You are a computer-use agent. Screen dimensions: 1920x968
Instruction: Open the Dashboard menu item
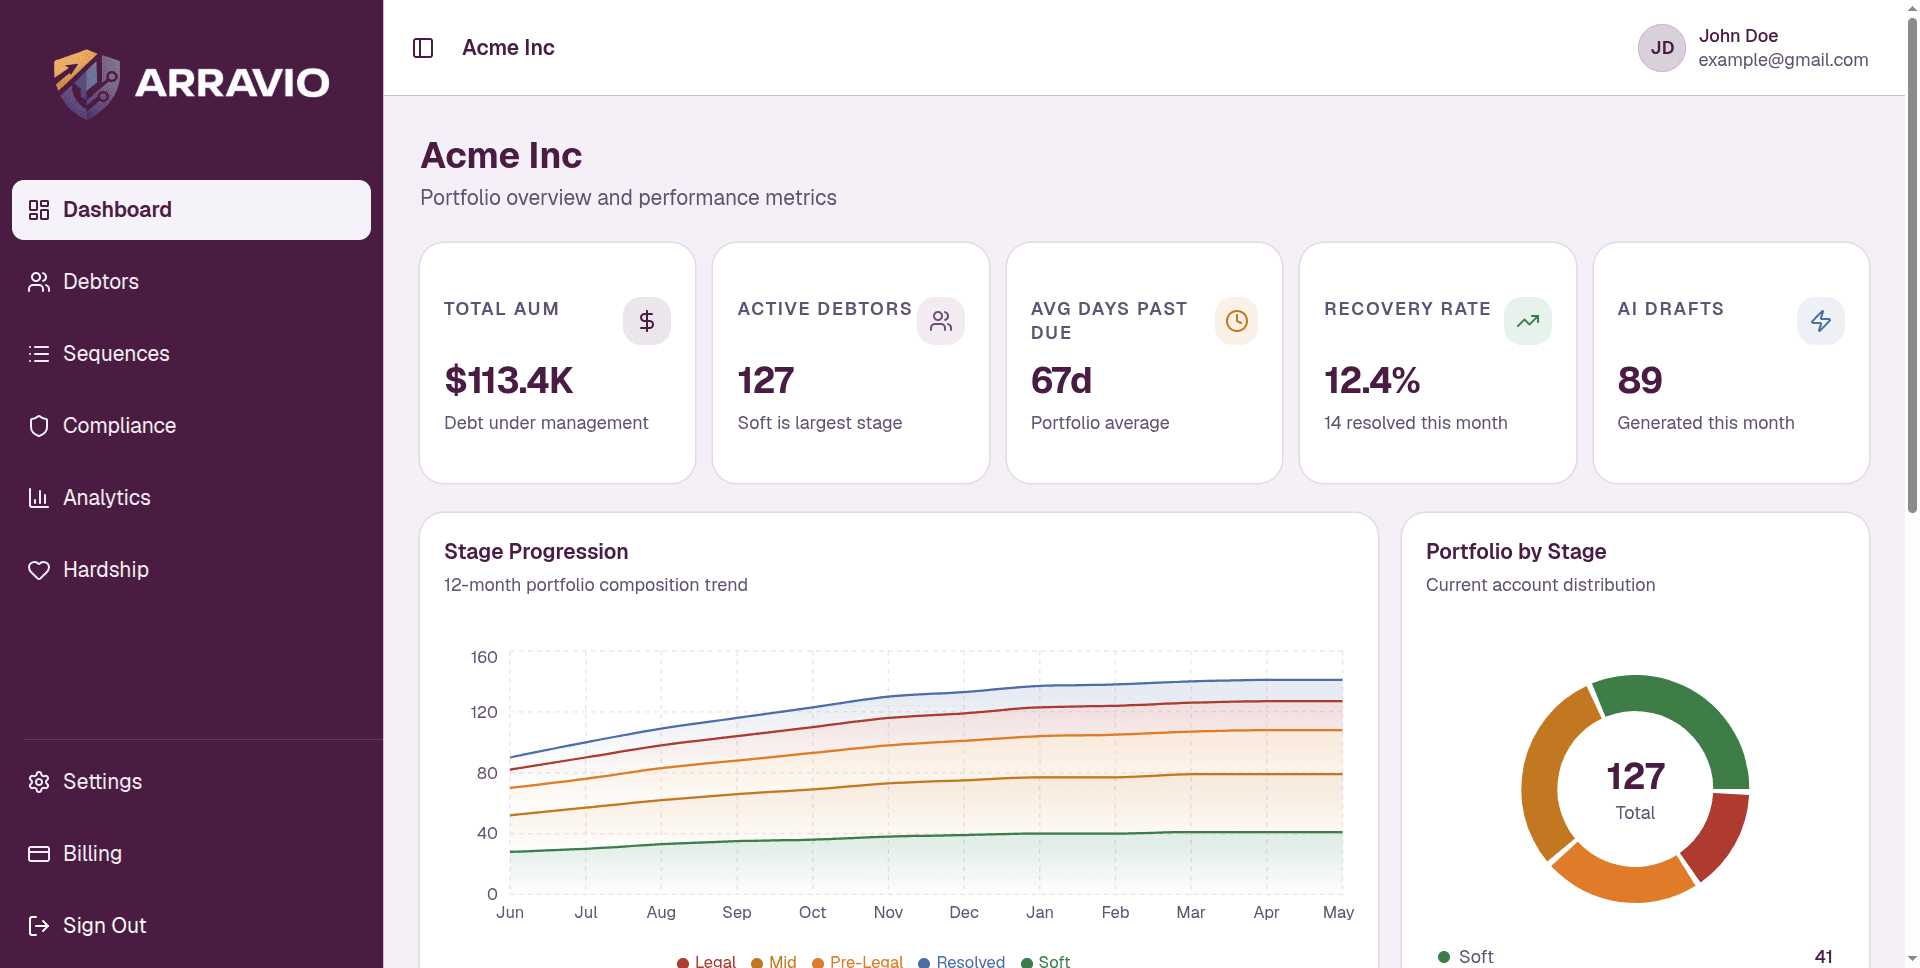coord(191,210)
